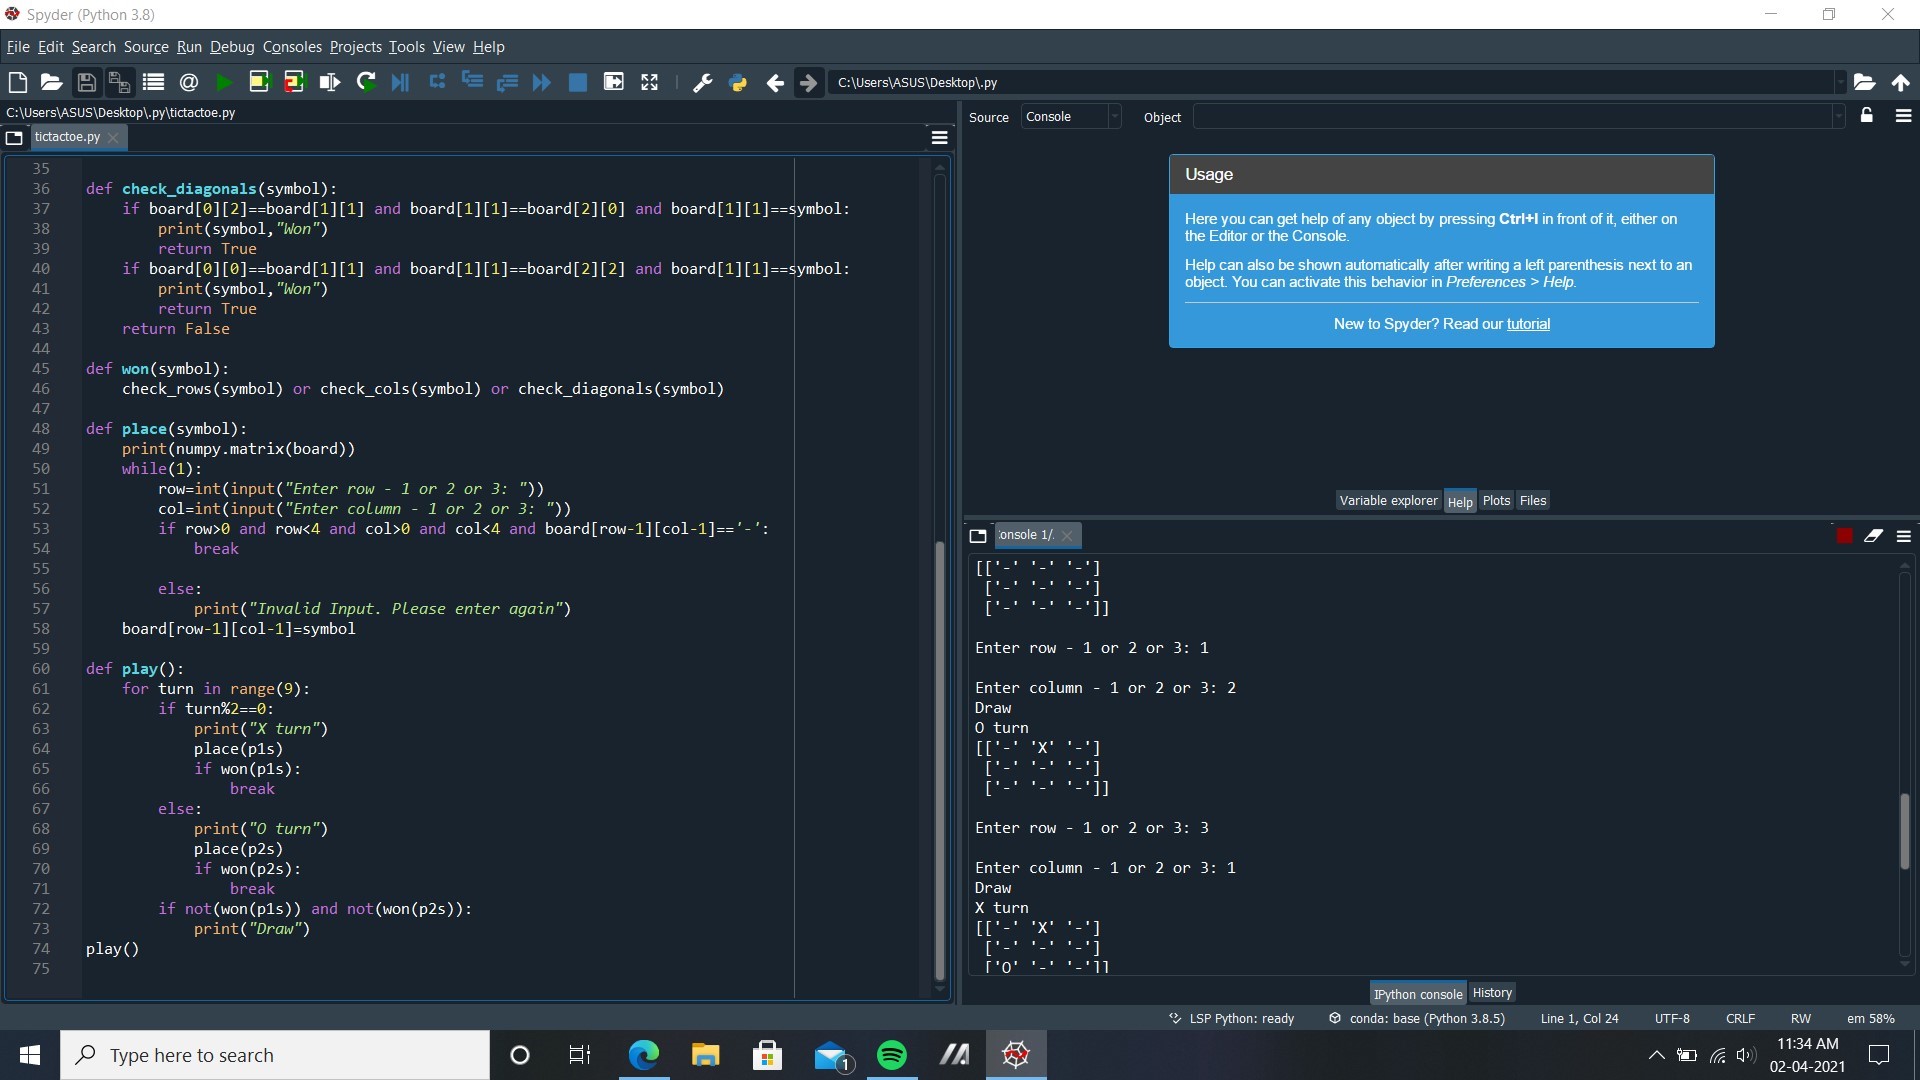Image resolution: width=1920 pixels, height=1080 pixels.
Task: Open the editor pane options hamburger menu
Action: click(x=939, y=138)
